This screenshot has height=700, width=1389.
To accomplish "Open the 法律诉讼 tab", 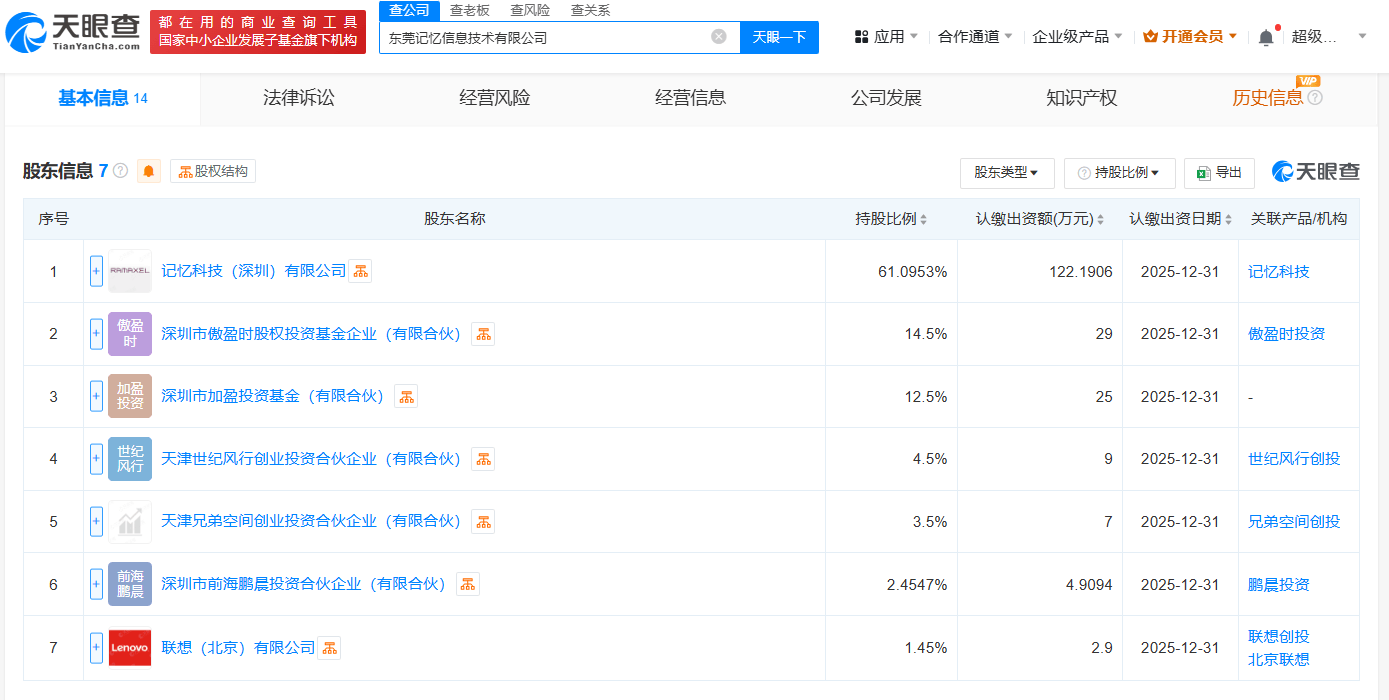I will [x=299, y=98].
